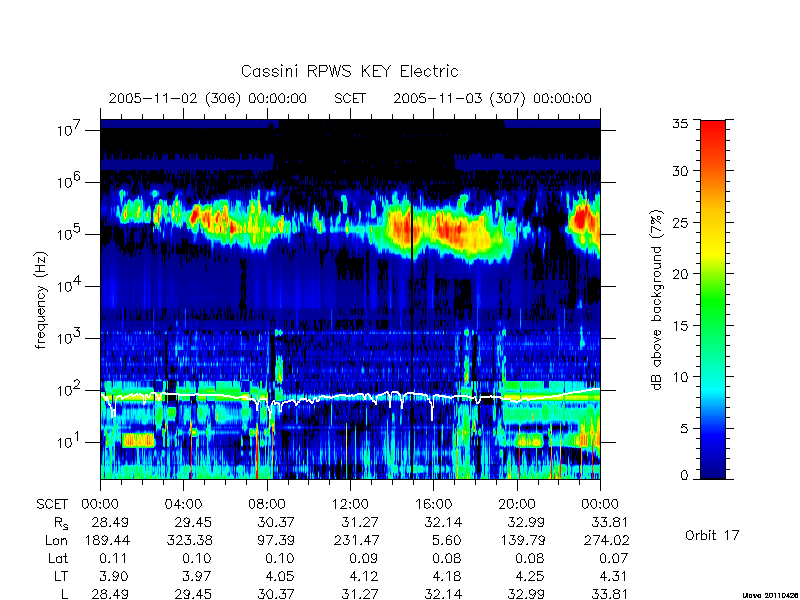Click the latitude value 0.09
This screenshot has width=800, height=600.
[x=363, y=559]
